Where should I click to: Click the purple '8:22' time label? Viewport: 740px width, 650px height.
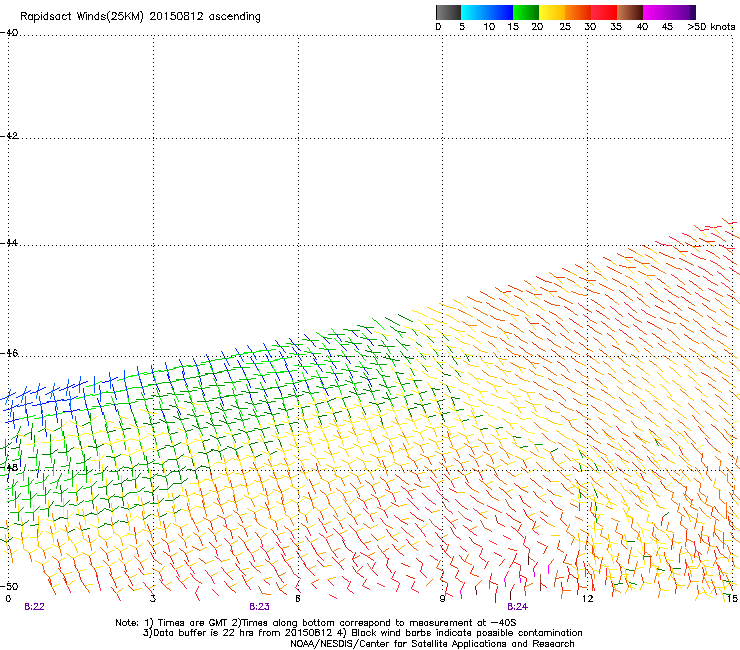[x=34, y=607]
